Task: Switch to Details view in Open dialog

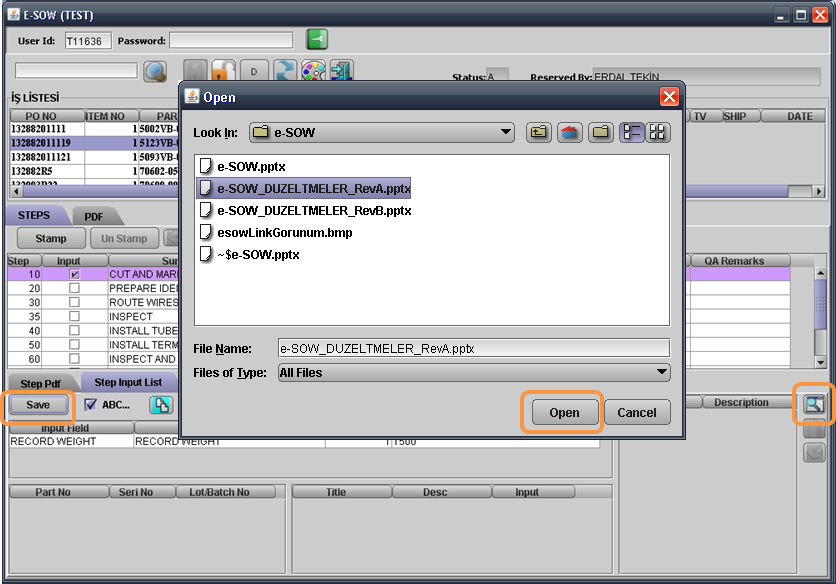Action: point(657,132)
